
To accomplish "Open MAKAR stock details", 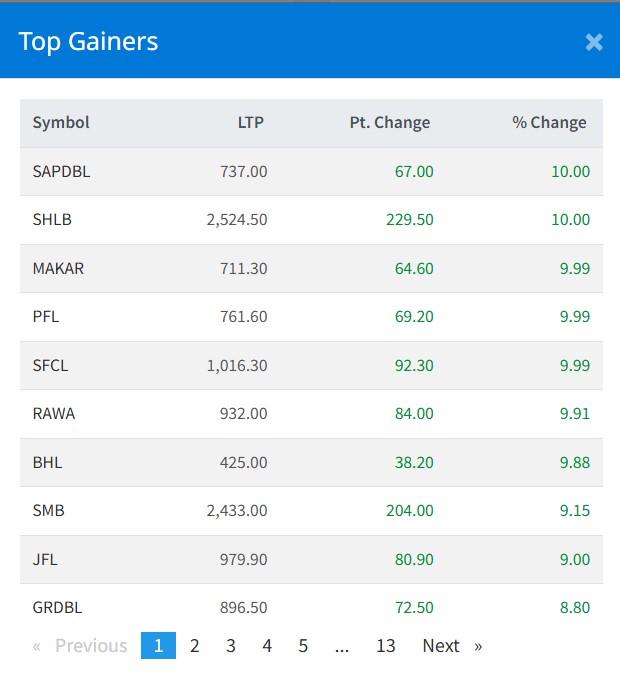I will click(58, 268).
